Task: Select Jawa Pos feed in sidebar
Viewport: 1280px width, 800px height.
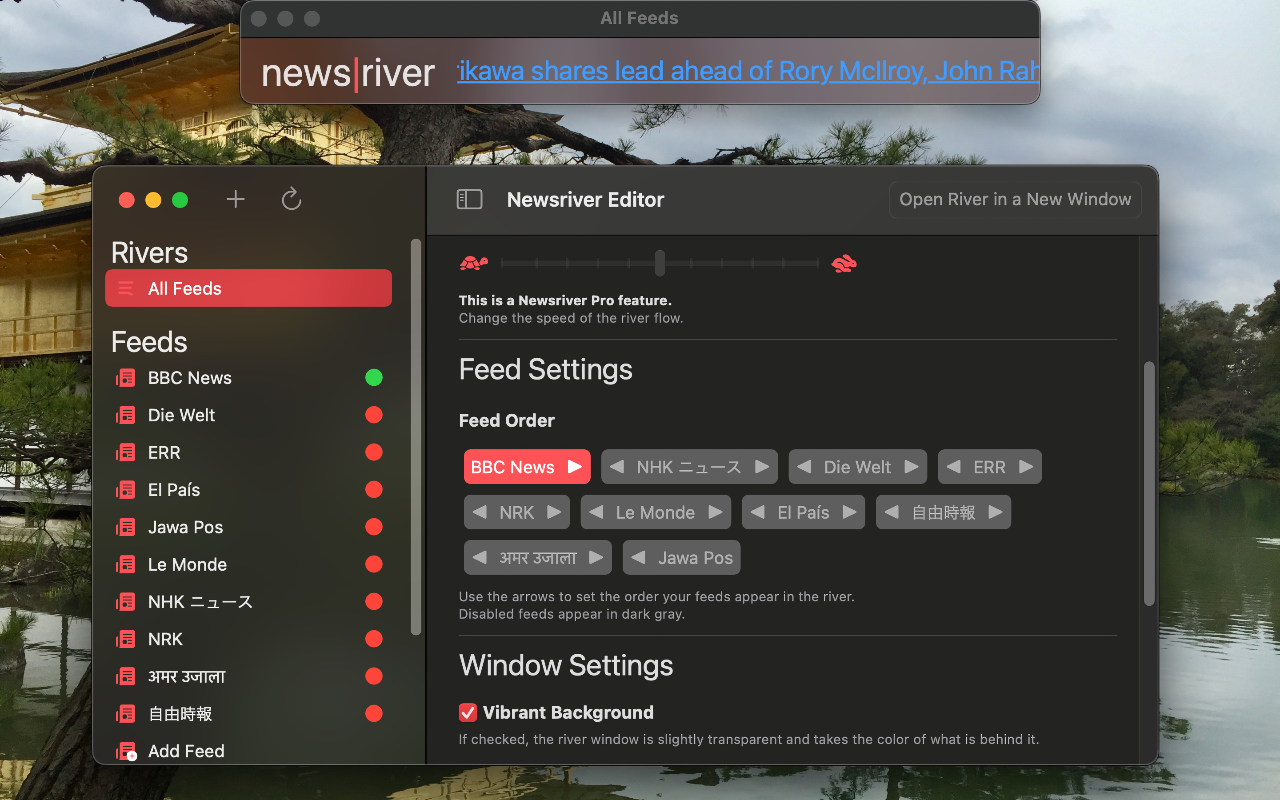Action: pyautogui.click(x=248, y=527)
